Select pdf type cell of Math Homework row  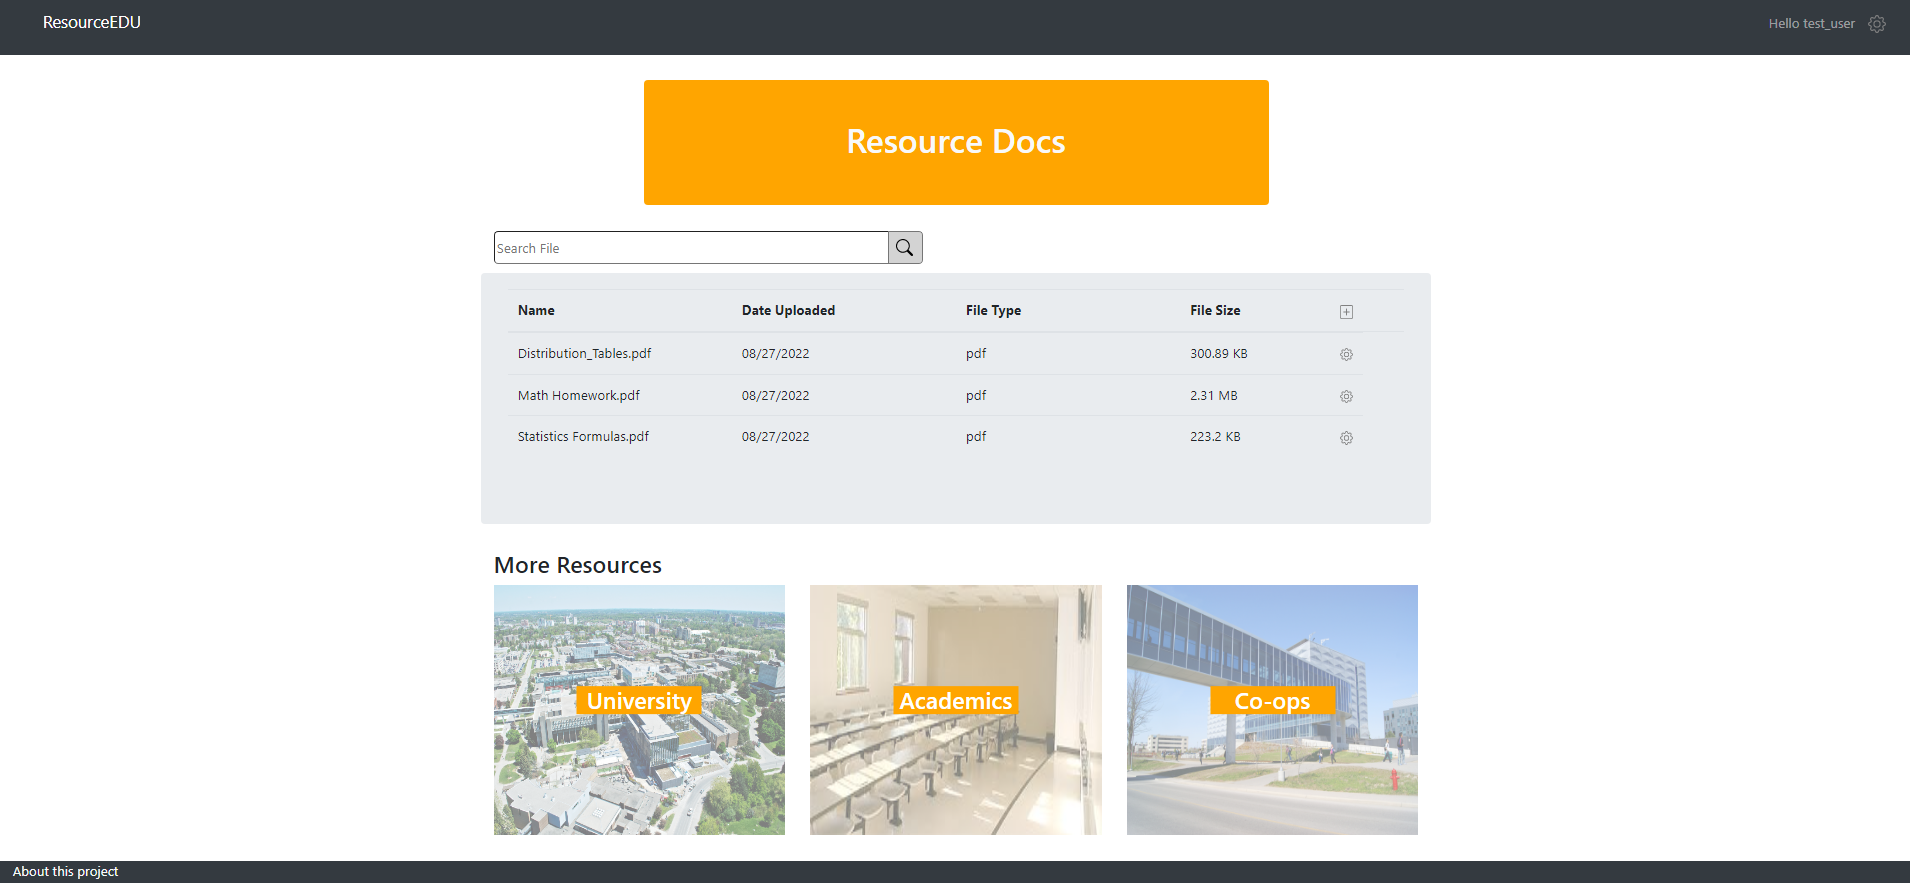976,396
